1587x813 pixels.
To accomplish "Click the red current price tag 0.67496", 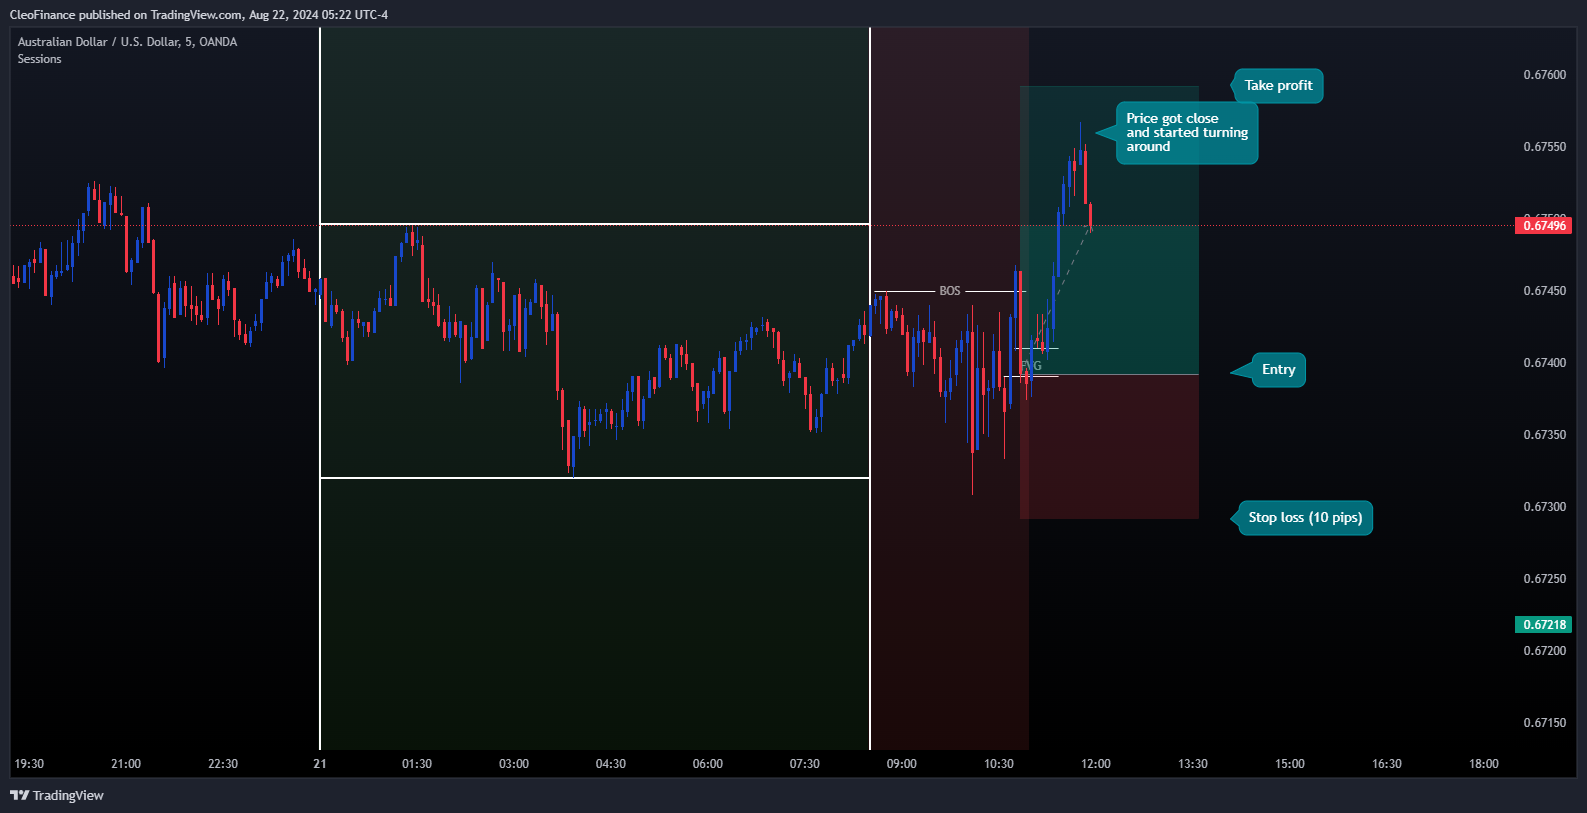I will [x=1544, y=226].
